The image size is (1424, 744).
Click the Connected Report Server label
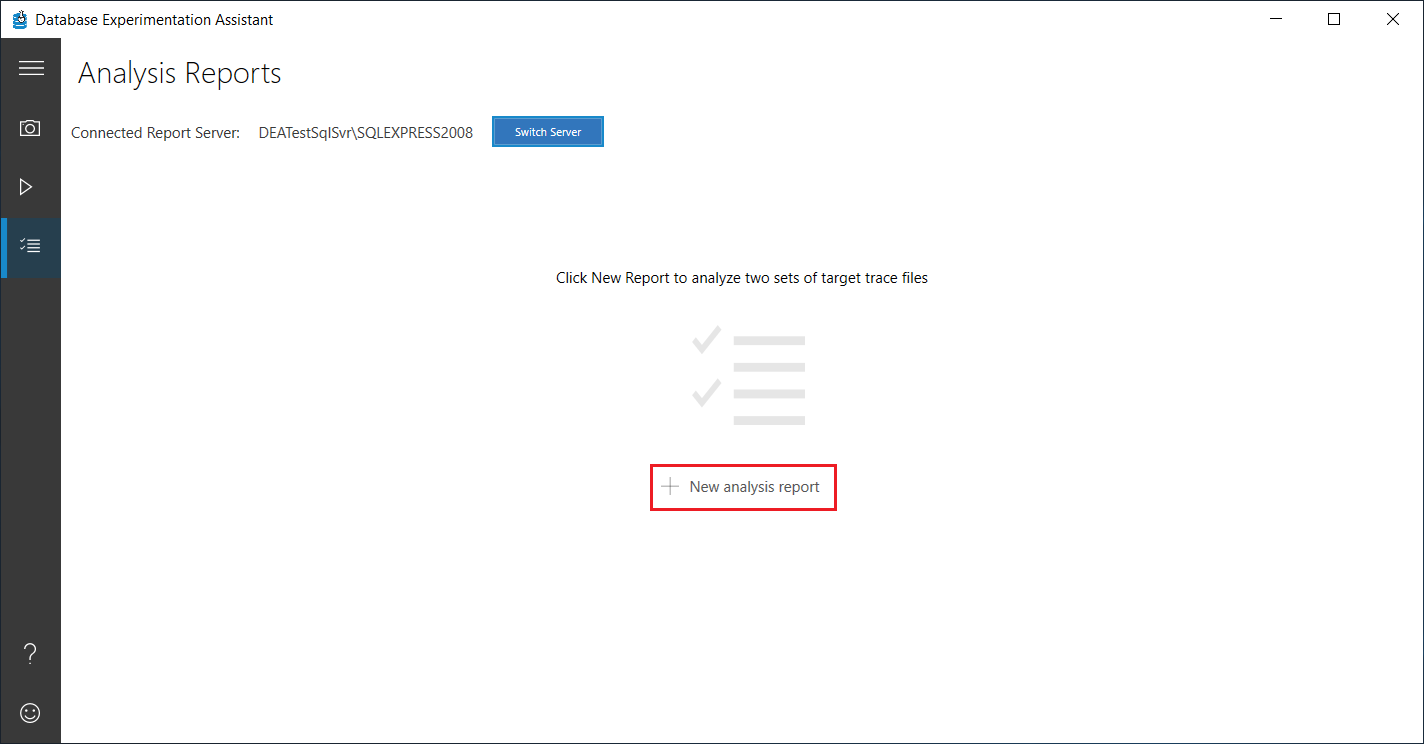pyautogui.click(x=155, y=133)
